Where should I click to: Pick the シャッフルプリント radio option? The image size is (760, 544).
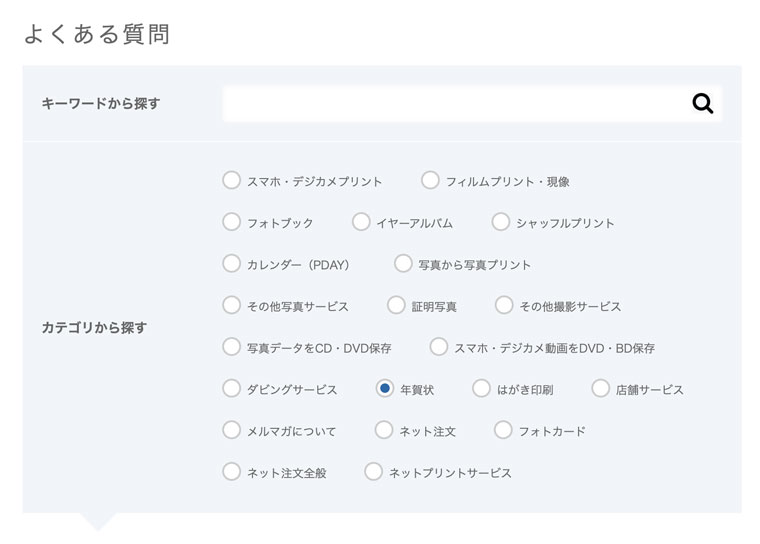pyautogui.click(x=501, y=222)
